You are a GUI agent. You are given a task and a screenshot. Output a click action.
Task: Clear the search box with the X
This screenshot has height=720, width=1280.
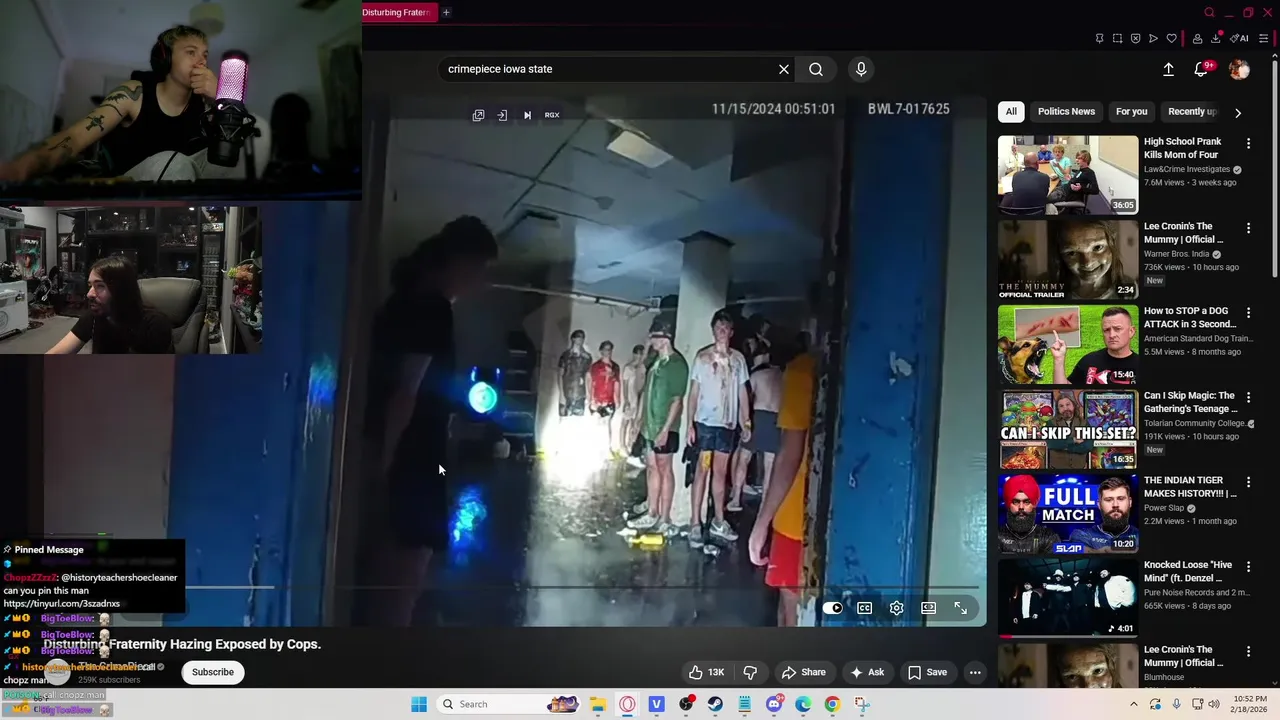tap(784, 69)
